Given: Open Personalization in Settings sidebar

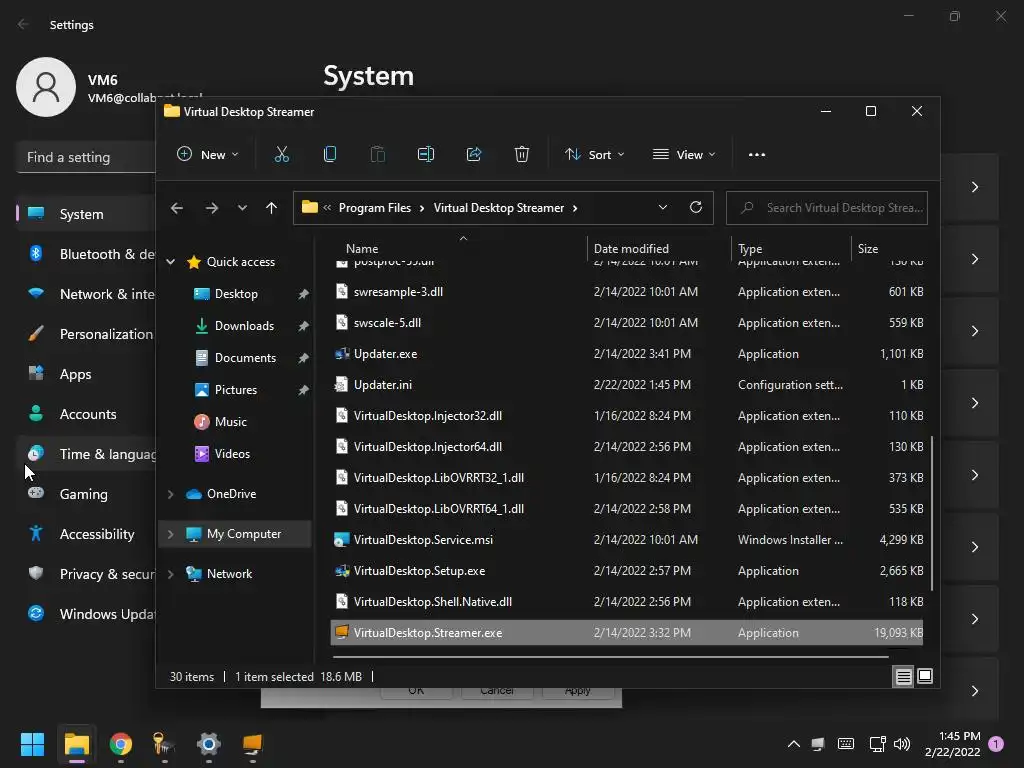Looking at the screenshot, I should click(x=86, y=334).
